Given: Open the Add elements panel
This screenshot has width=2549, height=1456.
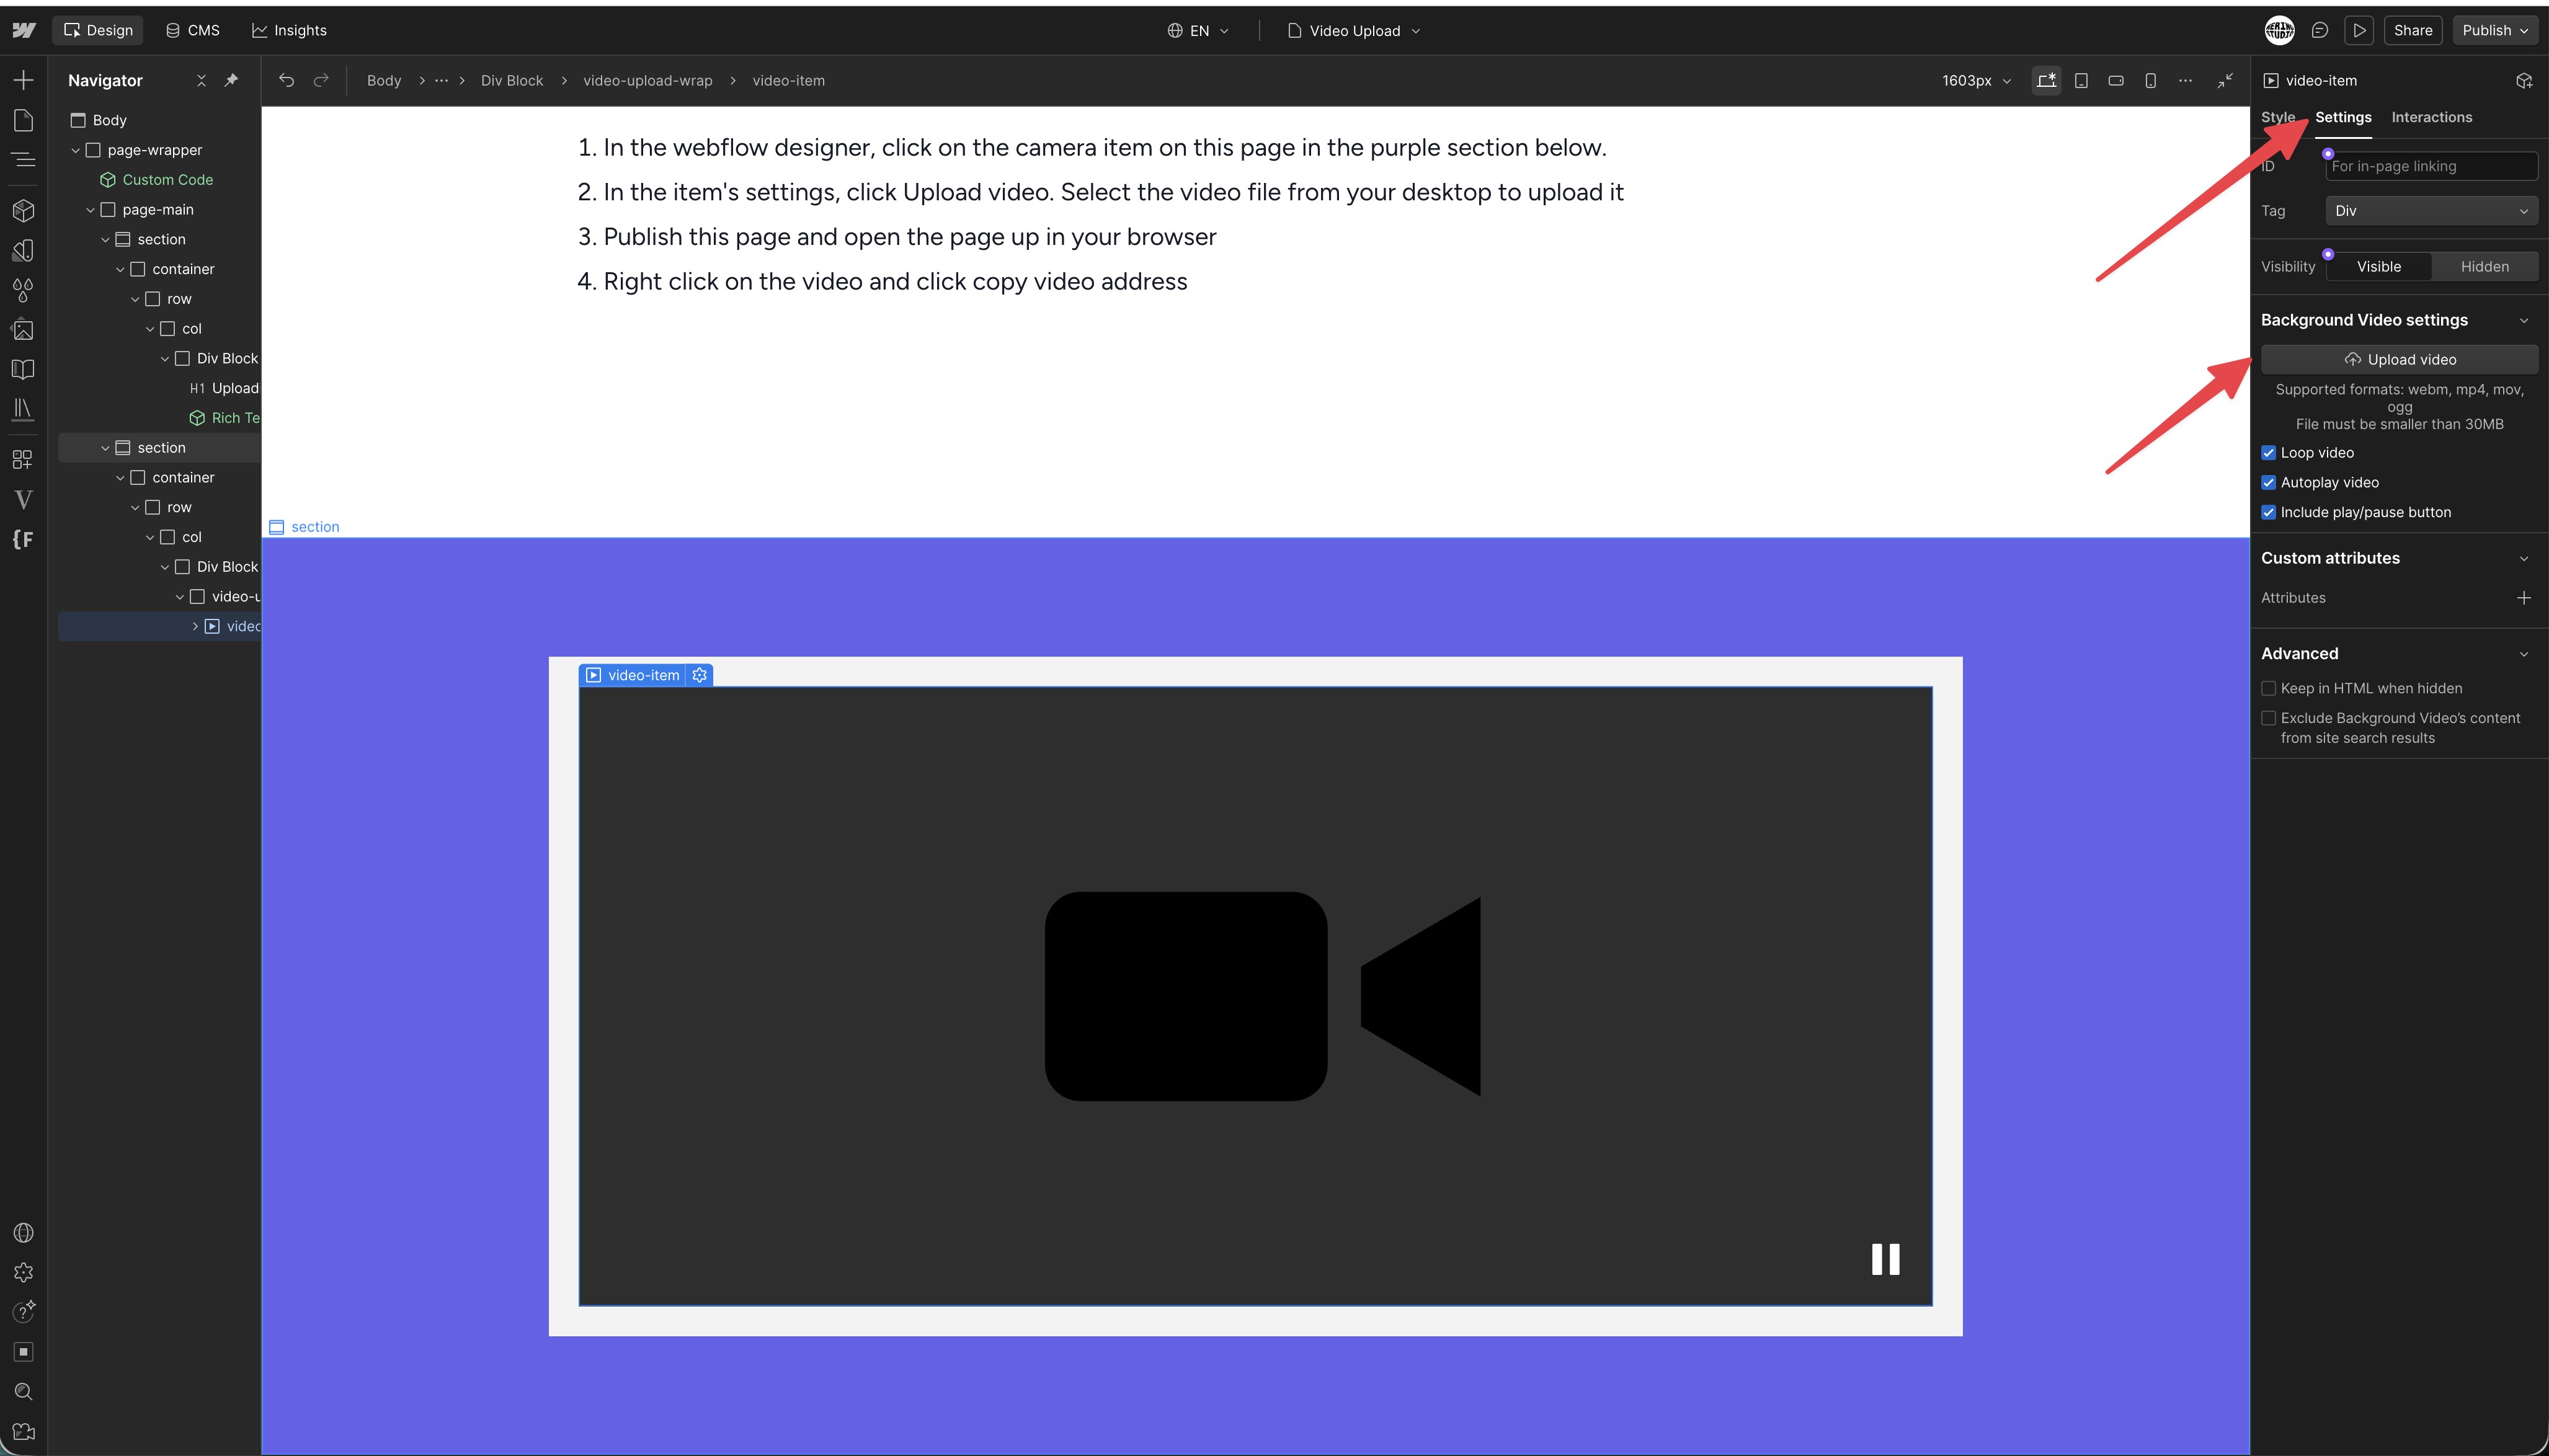Looking at the screenshot, I should pos(23,80).
